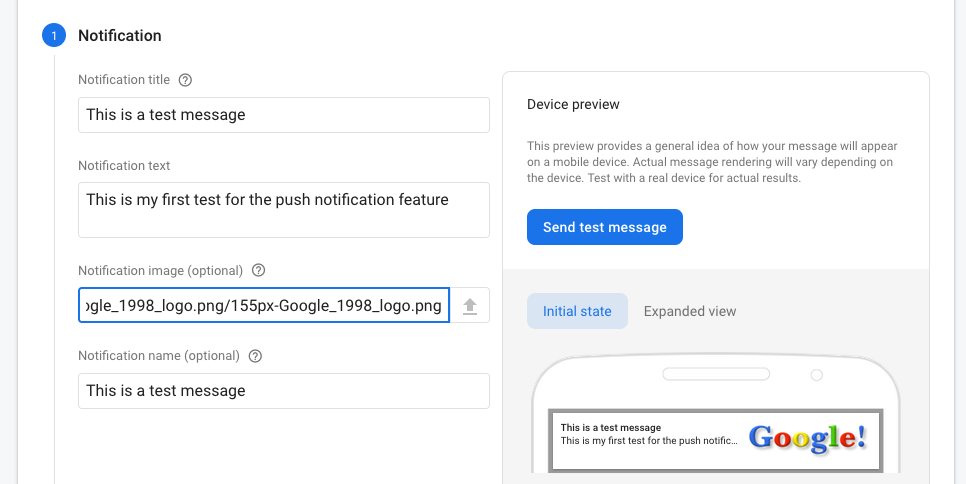
Task: Select the Google logo preview image
Action: (808, 438)
